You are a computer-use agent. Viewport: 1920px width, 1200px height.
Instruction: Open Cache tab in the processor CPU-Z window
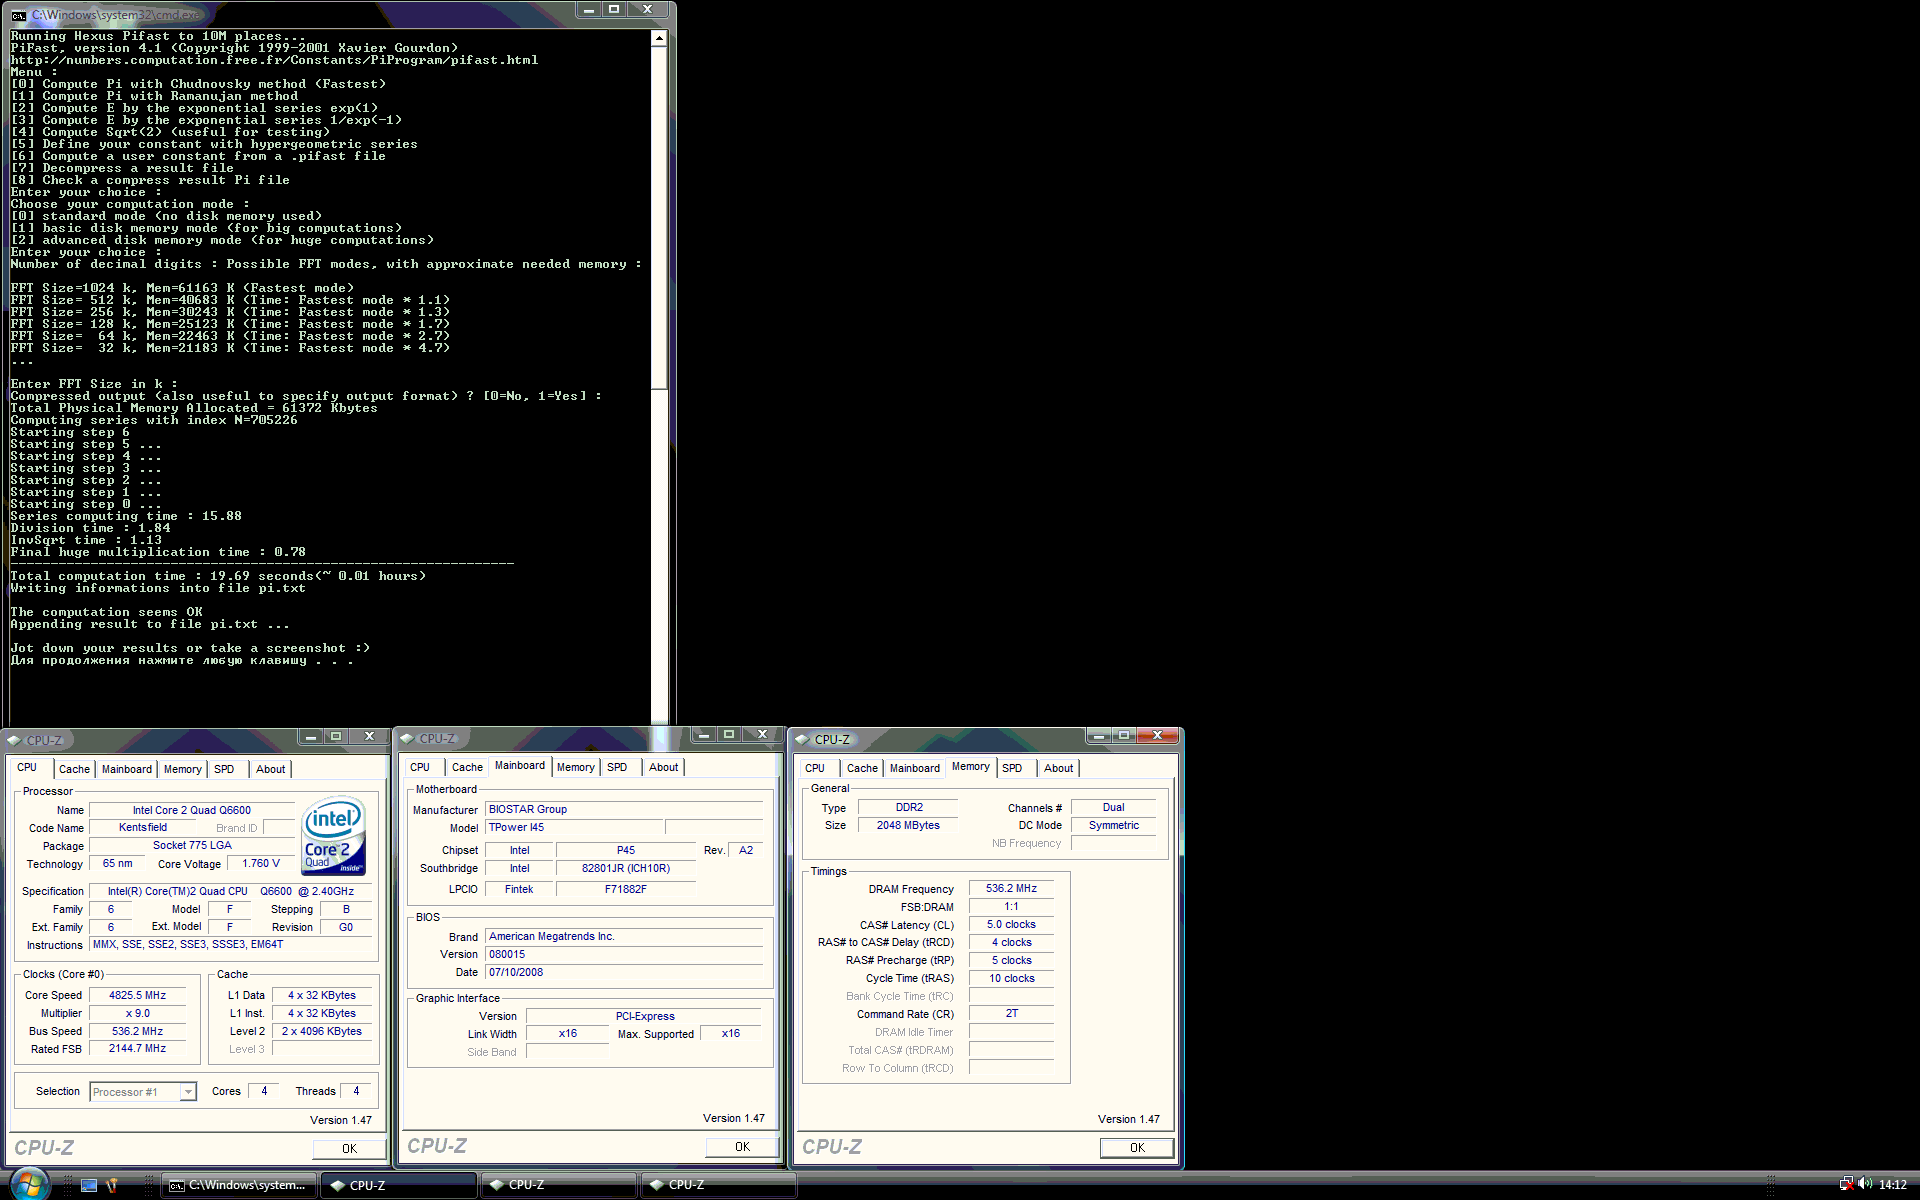[74, 769]
